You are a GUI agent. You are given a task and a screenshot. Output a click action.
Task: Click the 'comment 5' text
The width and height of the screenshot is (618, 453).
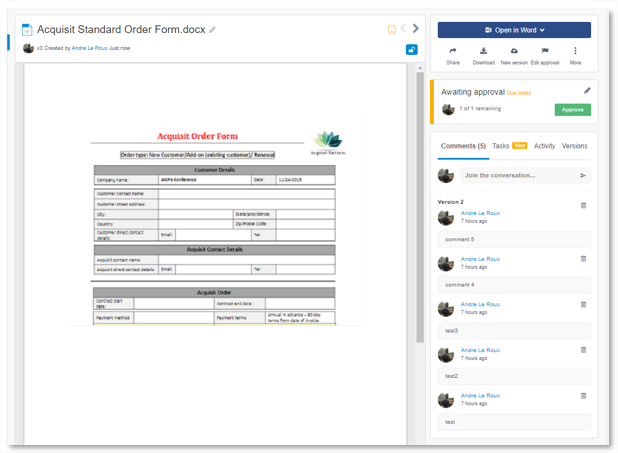460,239
